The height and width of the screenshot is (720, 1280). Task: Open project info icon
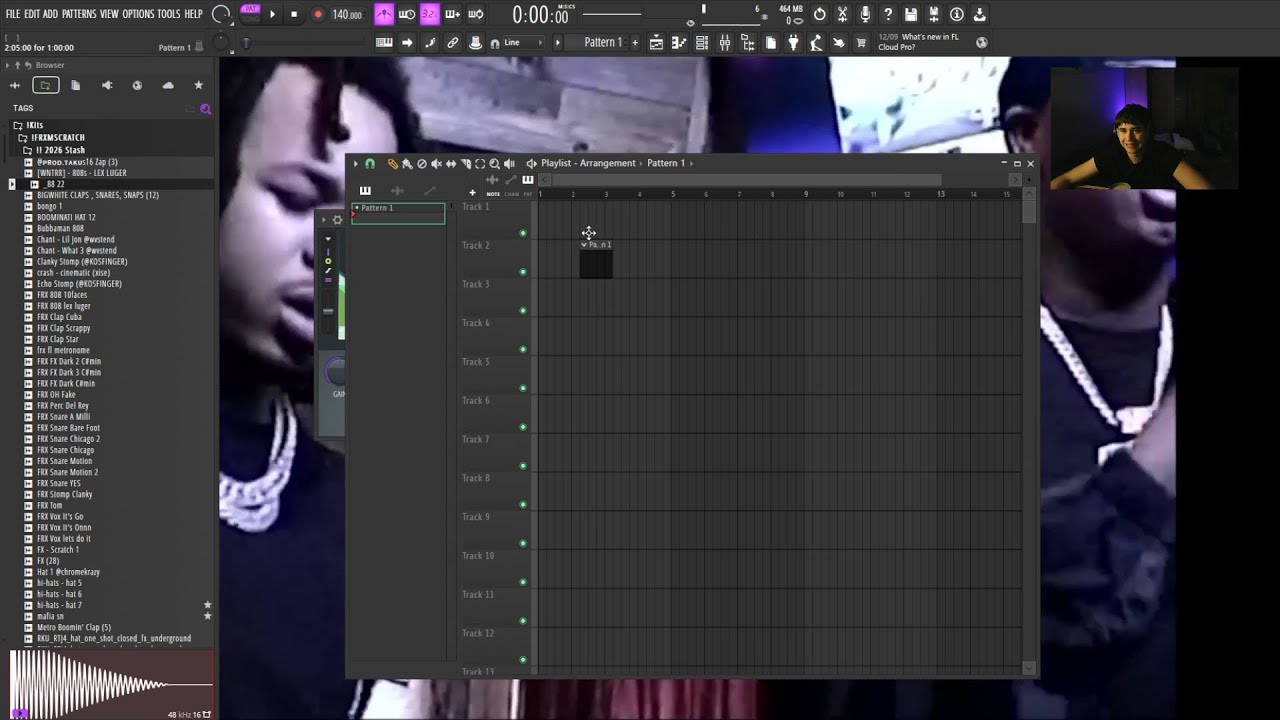pos(957,14)
